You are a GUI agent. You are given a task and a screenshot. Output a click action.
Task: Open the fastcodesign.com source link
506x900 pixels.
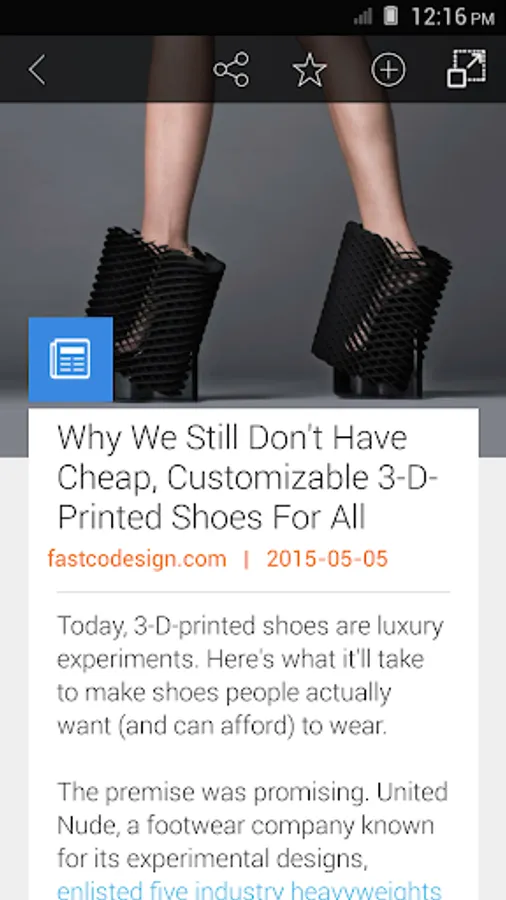tap(137, 558)
